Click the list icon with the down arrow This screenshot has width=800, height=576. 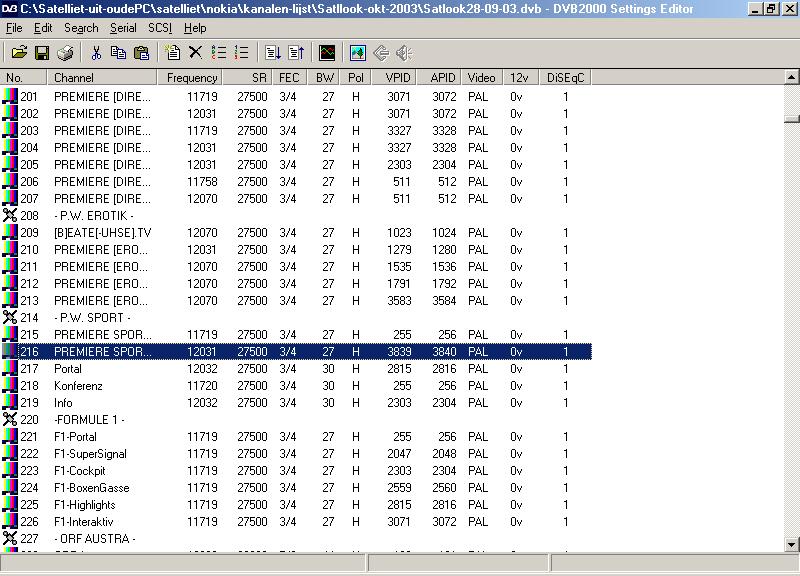[272, 53]
